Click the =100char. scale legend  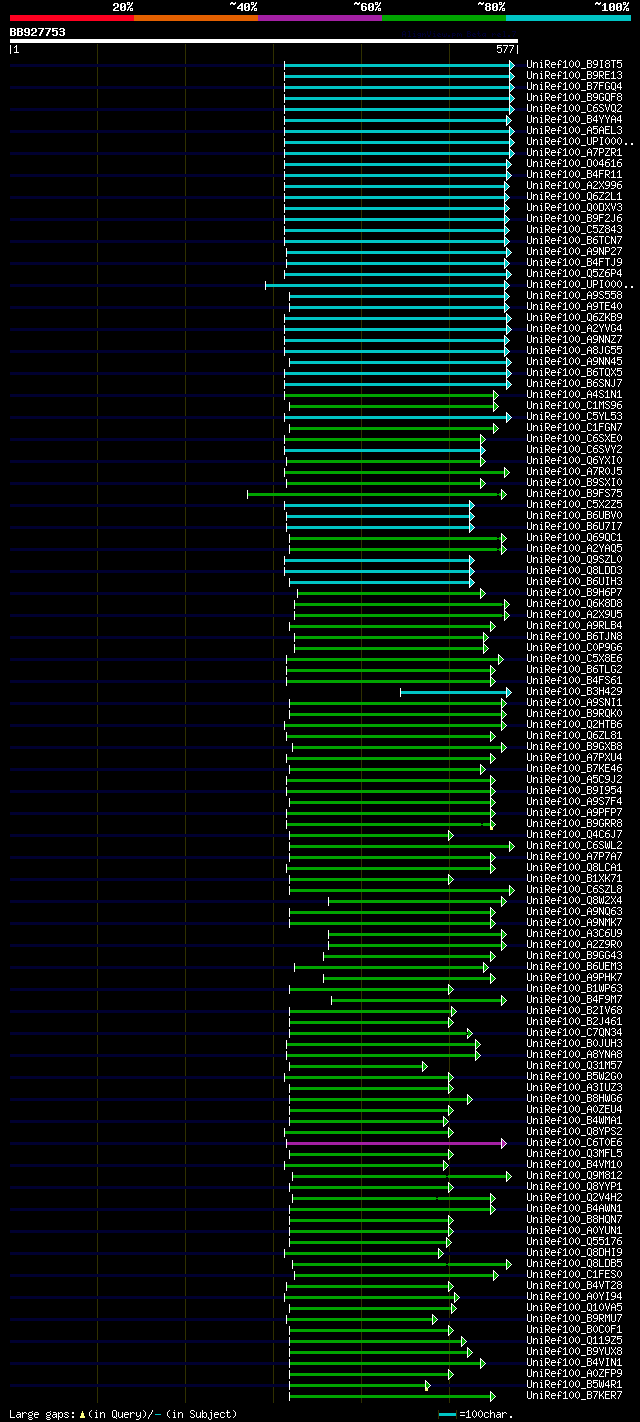tap(475, 1414)
